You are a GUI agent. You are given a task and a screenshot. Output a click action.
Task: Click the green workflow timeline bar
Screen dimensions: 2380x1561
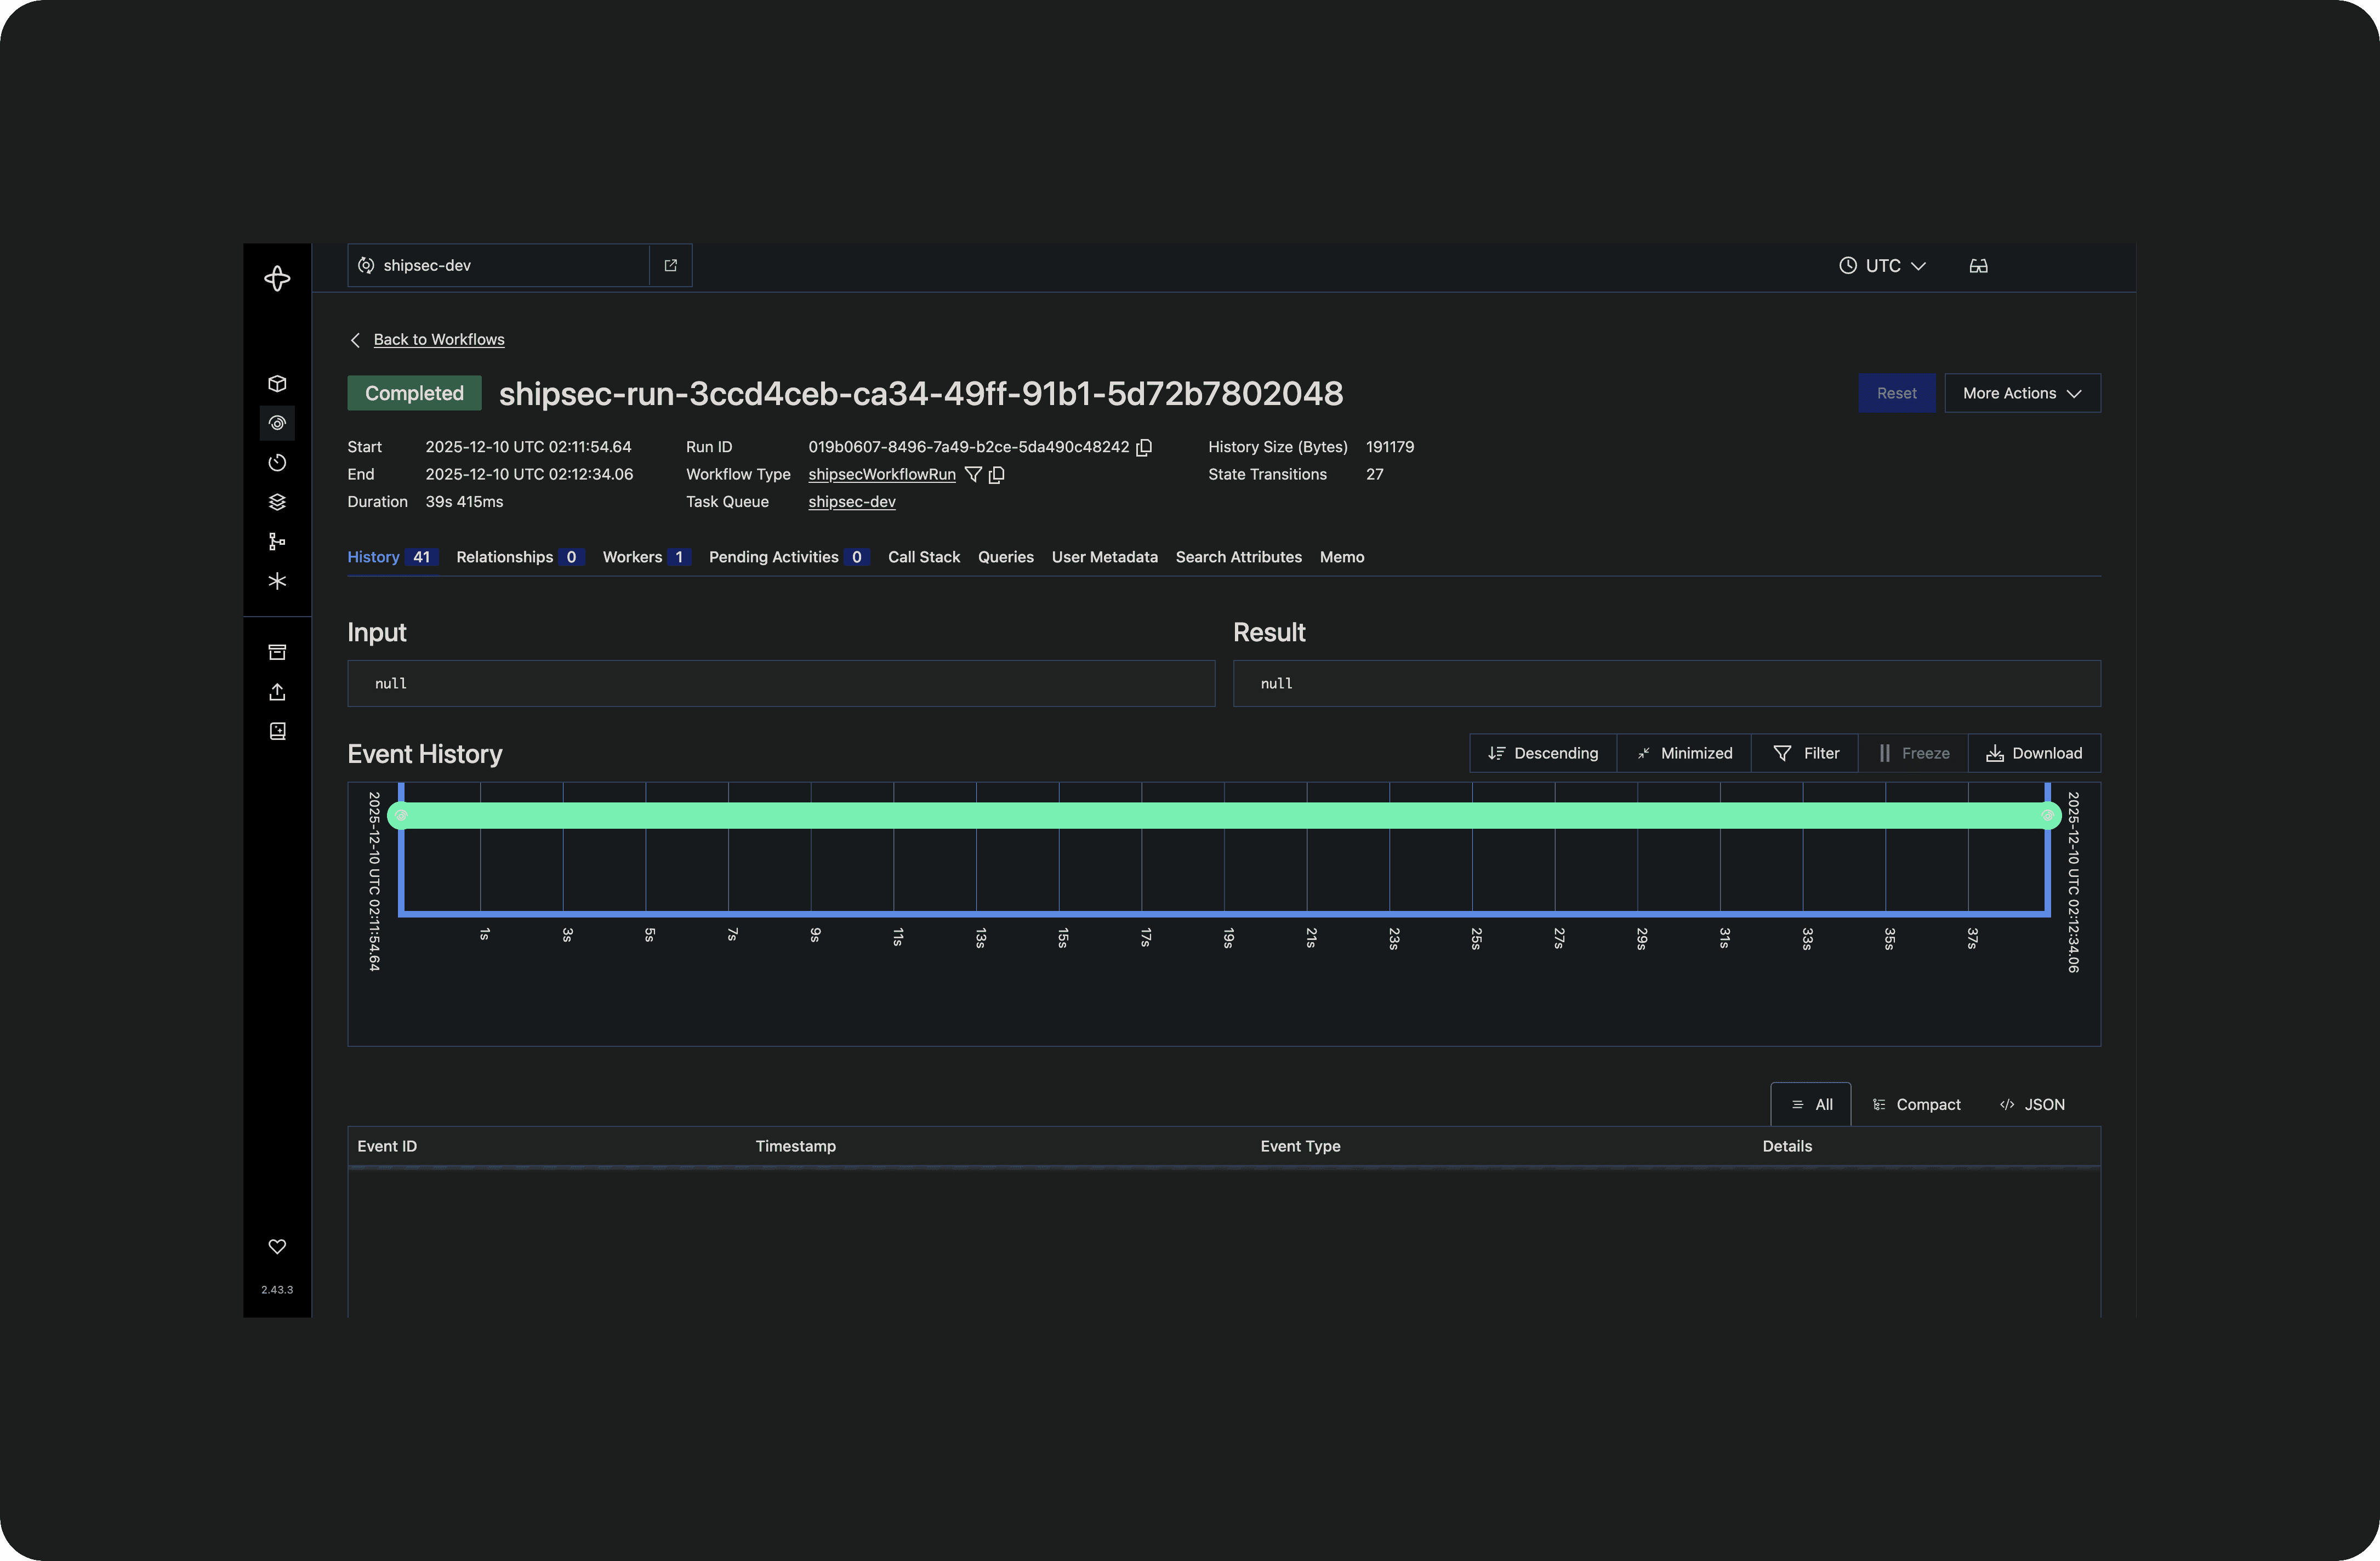[1223, 815]
